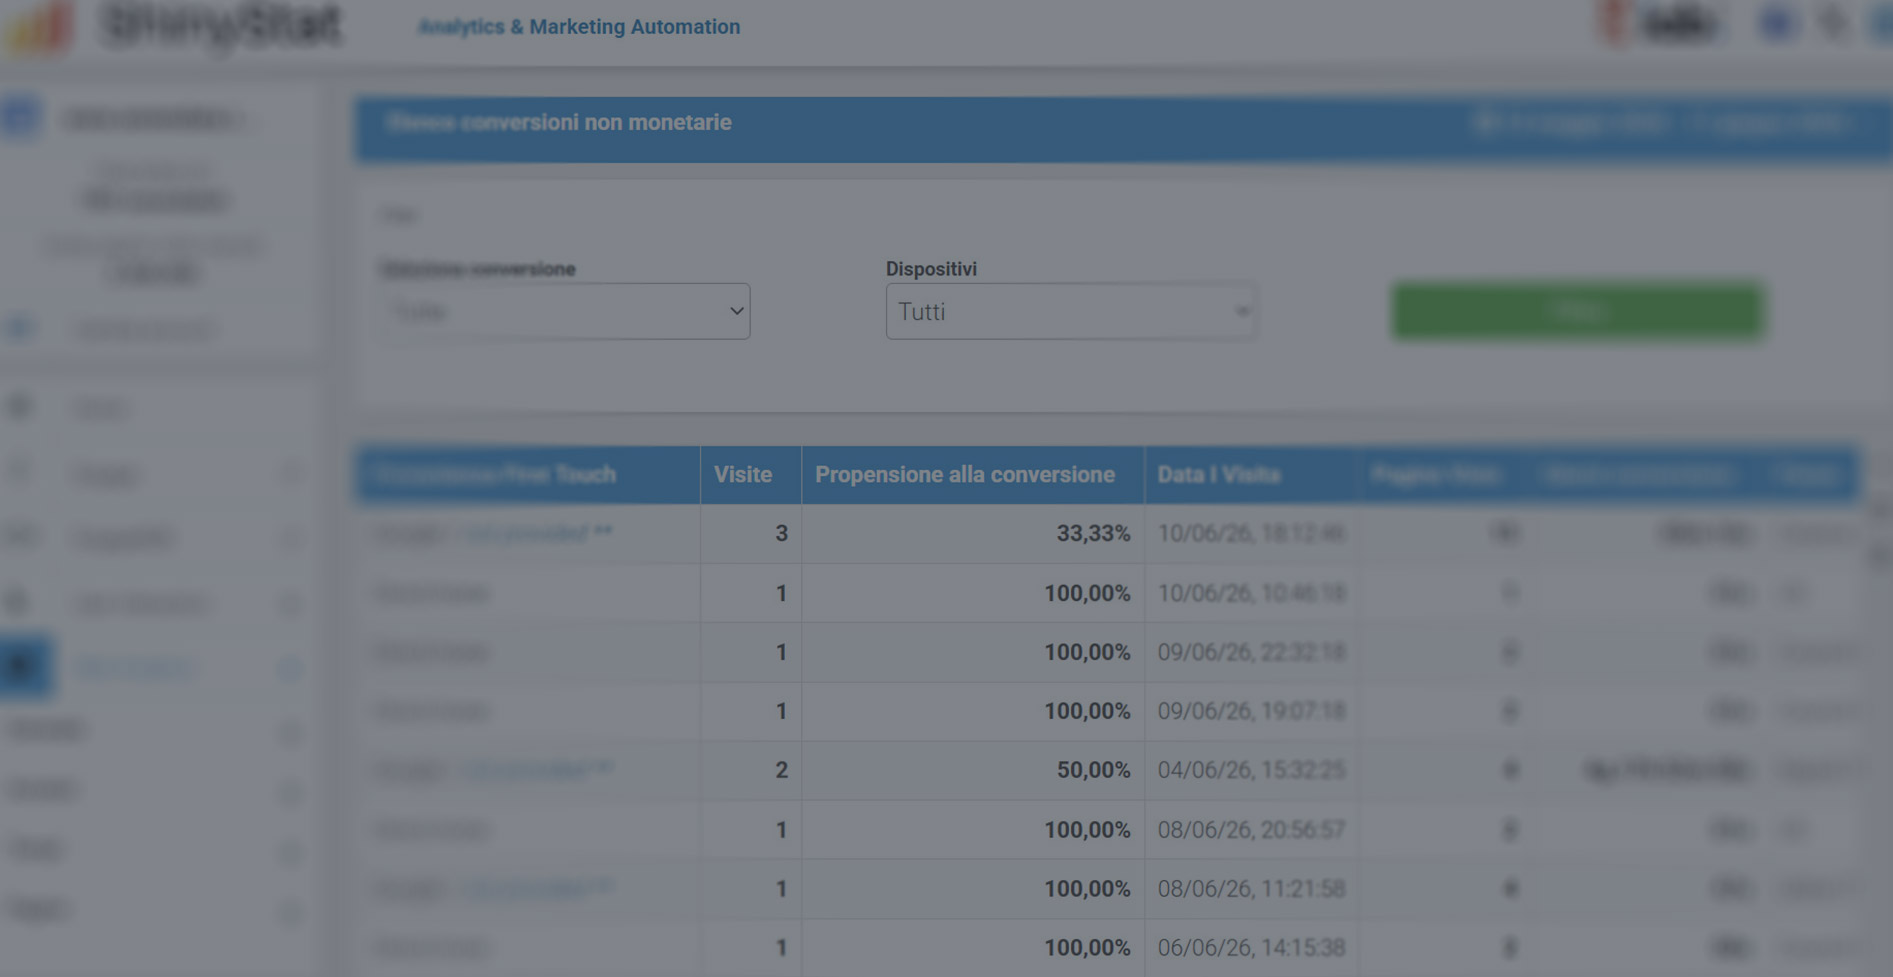
Task: Click the ShinyStat logo at top left
Action: (175, 26)
